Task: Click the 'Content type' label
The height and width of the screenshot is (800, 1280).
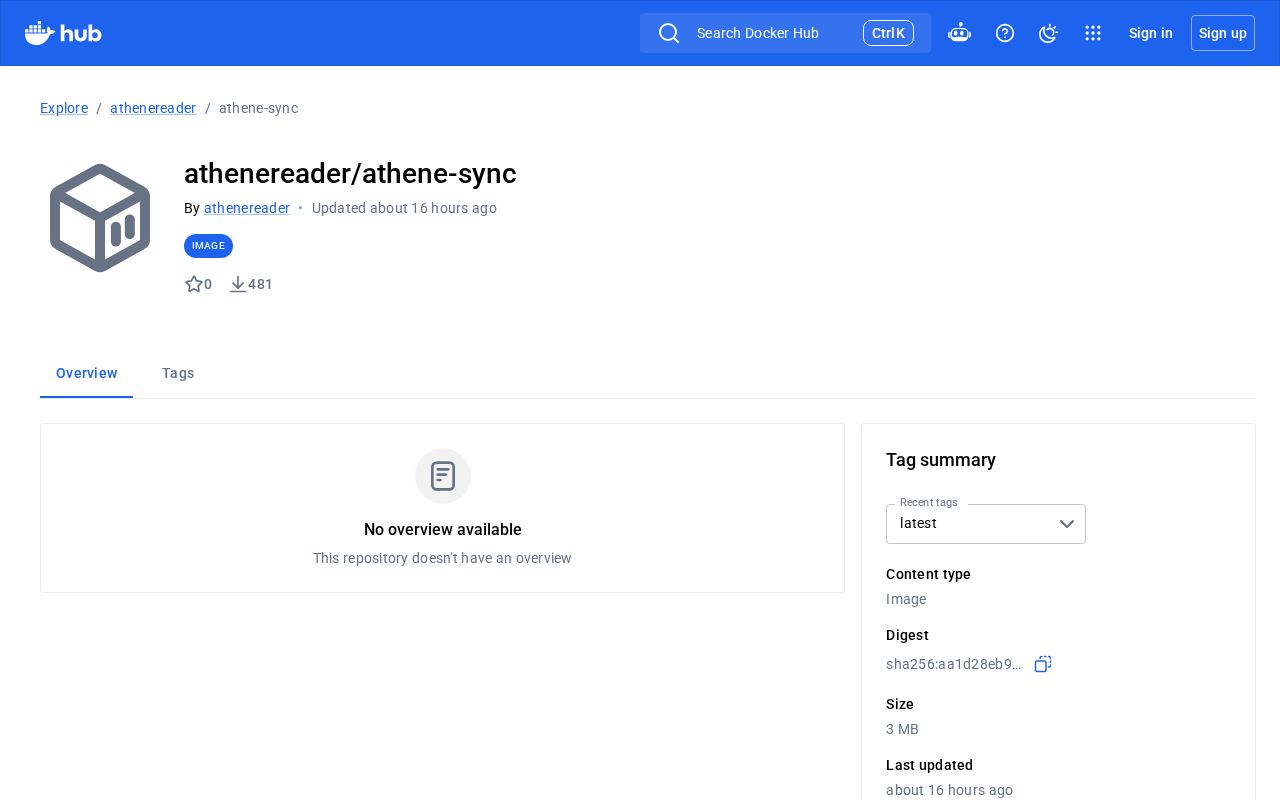Action: tap(928, 574)
